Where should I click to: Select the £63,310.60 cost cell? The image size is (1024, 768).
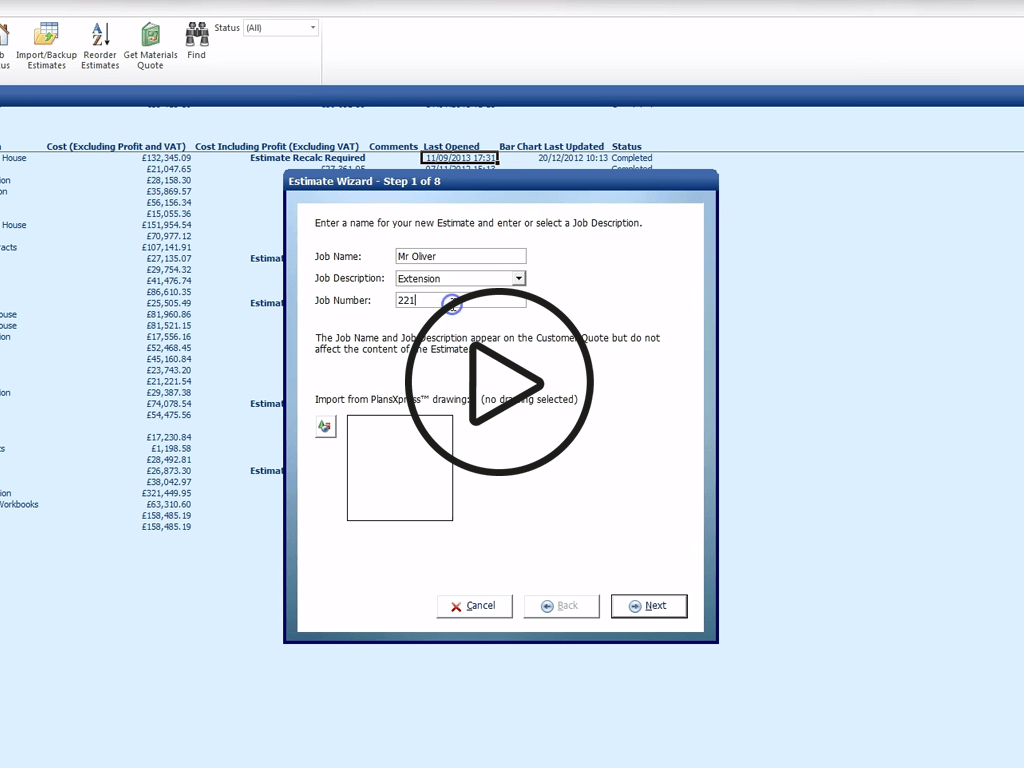[x=168, y=505]
